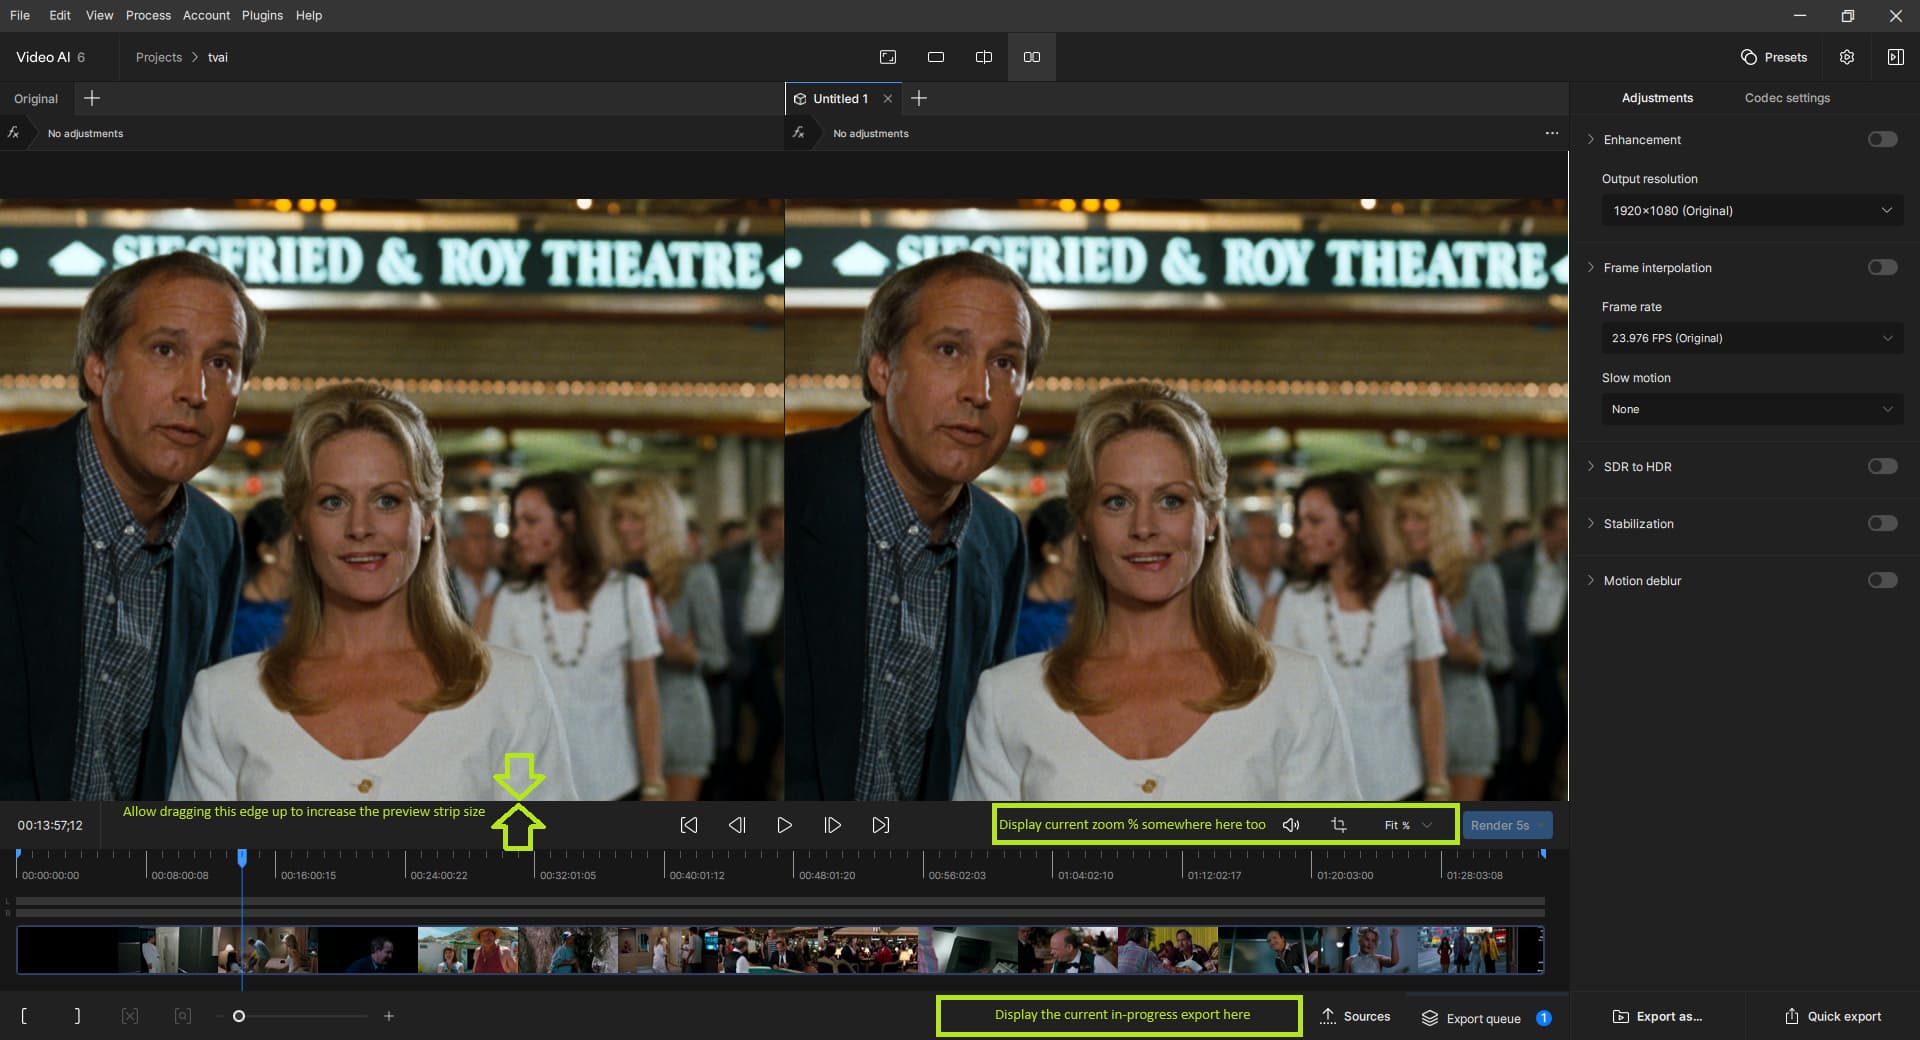Select the split view layout icon
The width and height of the screenshot is (1920, 1040).
[x=984, y=57]
